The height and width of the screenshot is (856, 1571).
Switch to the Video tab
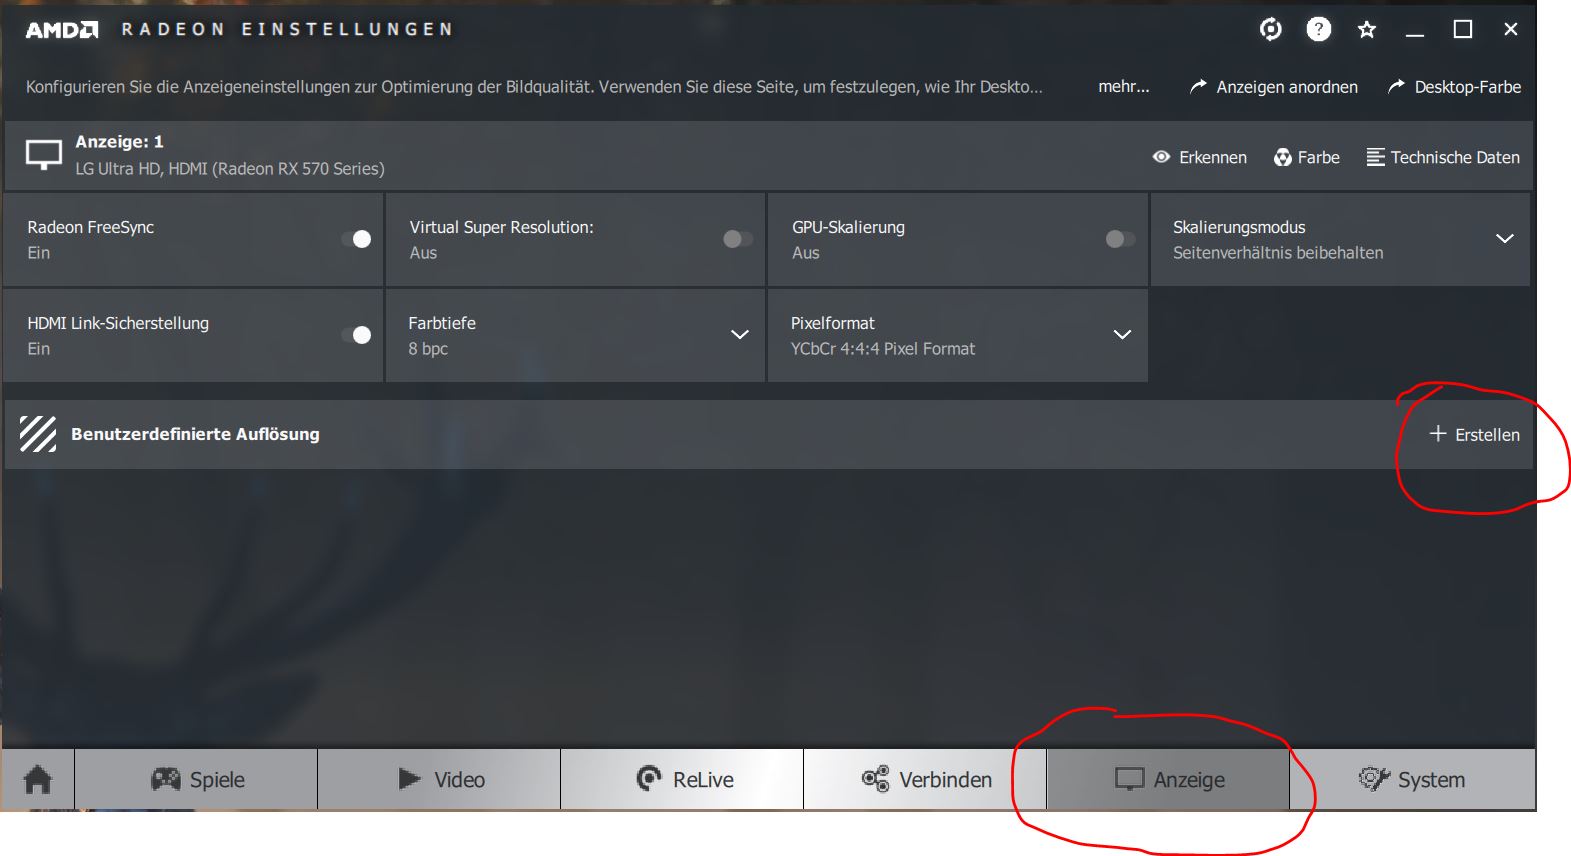pyautogui.click(x=439, y=779)
